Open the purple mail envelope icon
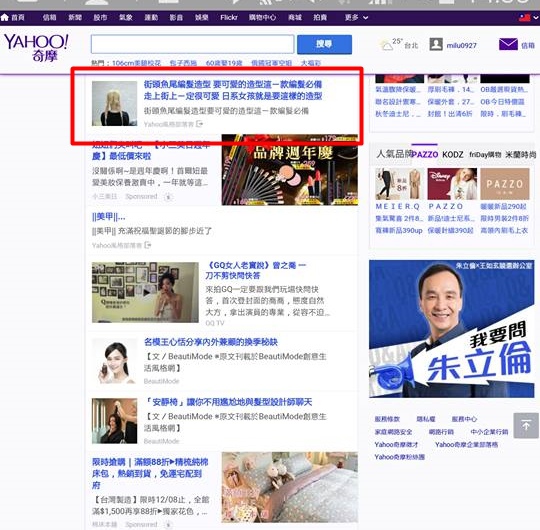The height and width of the screenshot is (530, 540). pyautogui.click(x=508, y=44)
